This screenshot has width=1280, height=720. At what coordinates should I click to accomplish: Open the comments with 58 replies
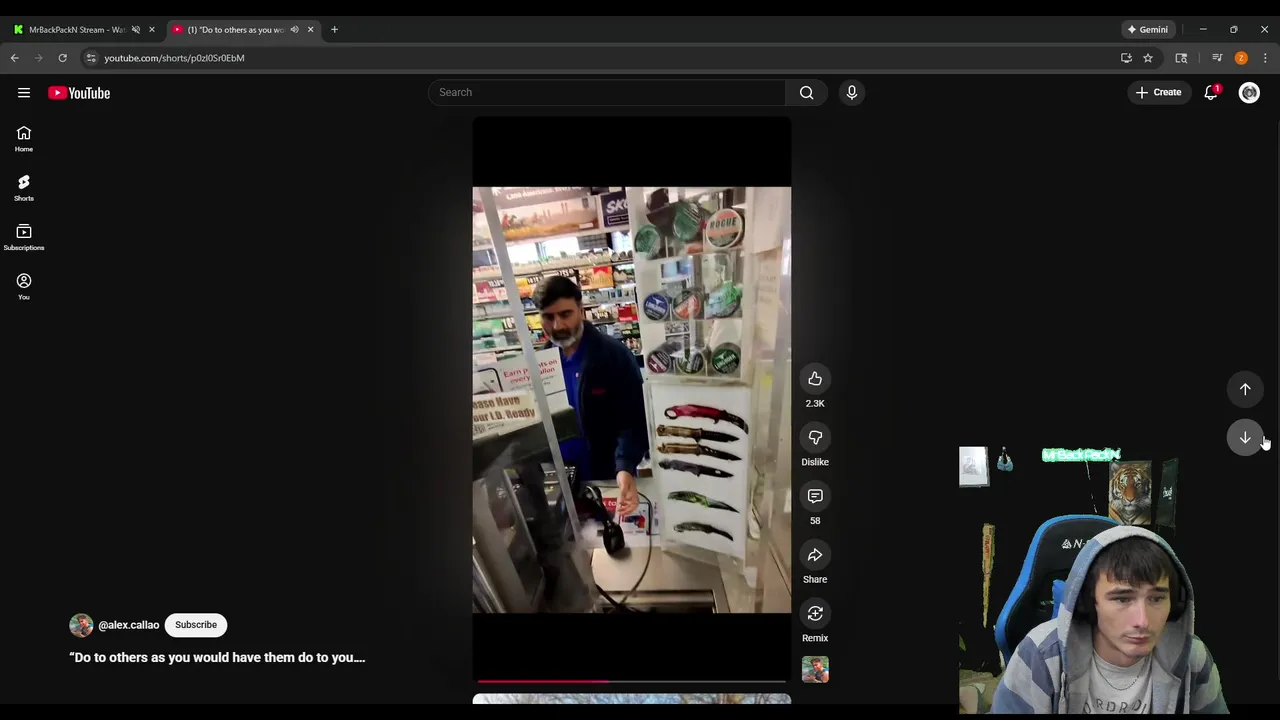click(815, 496)
